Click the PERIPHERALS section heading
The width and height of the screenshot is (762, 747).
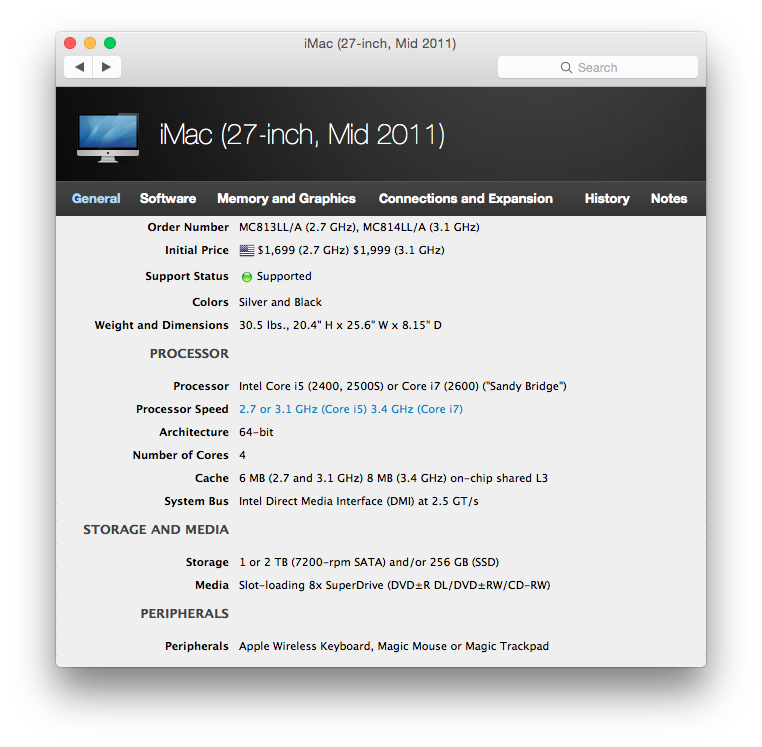[x=185, y=613]
